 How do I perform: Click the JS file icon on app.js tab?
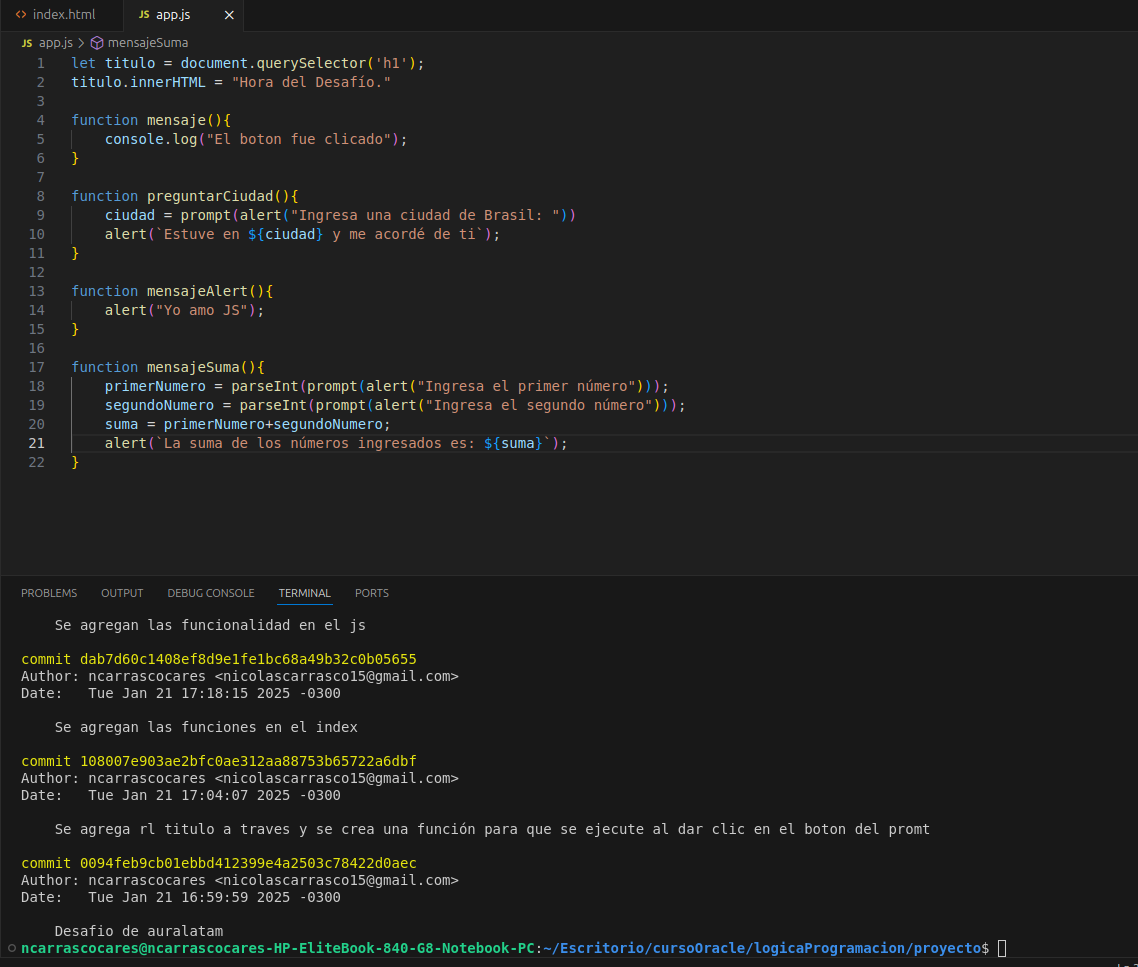point(144,15)
